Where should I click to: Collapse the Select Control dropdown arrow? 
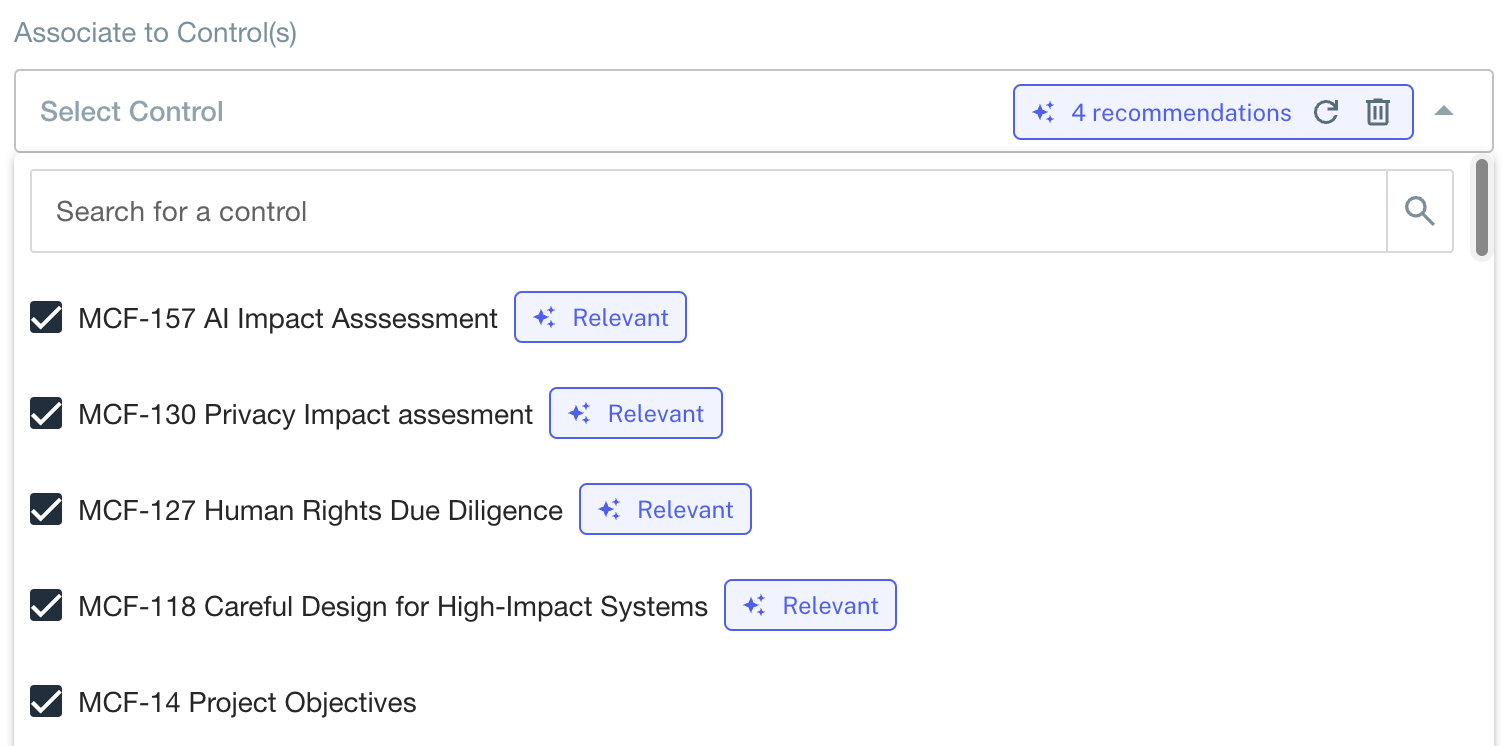(x=1444, y=112)
